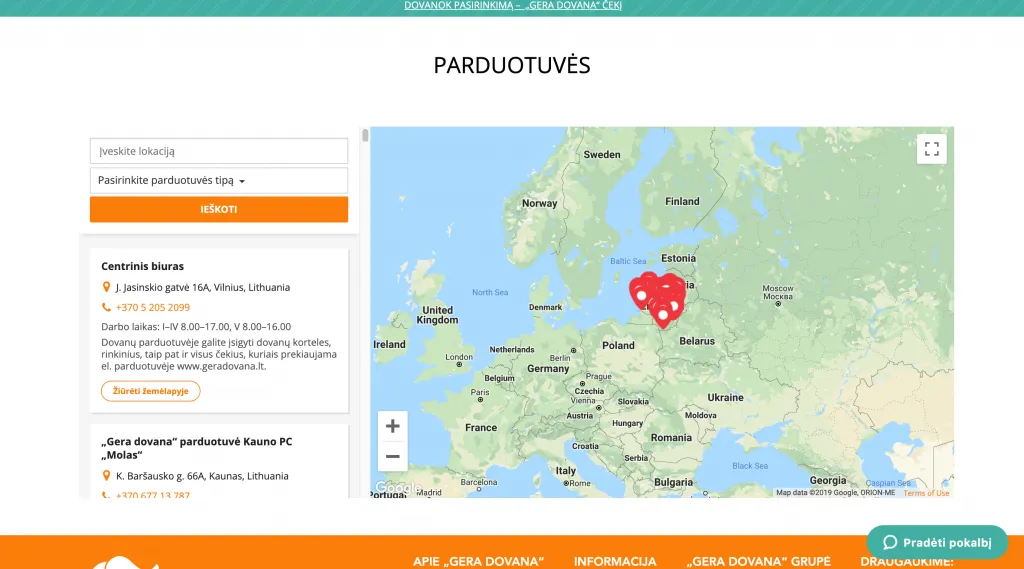Focus the Įveskite lokaciją input field
The height and width of the screenshot is (569, 1024).
pyautogui.click(x=219, y=151)
